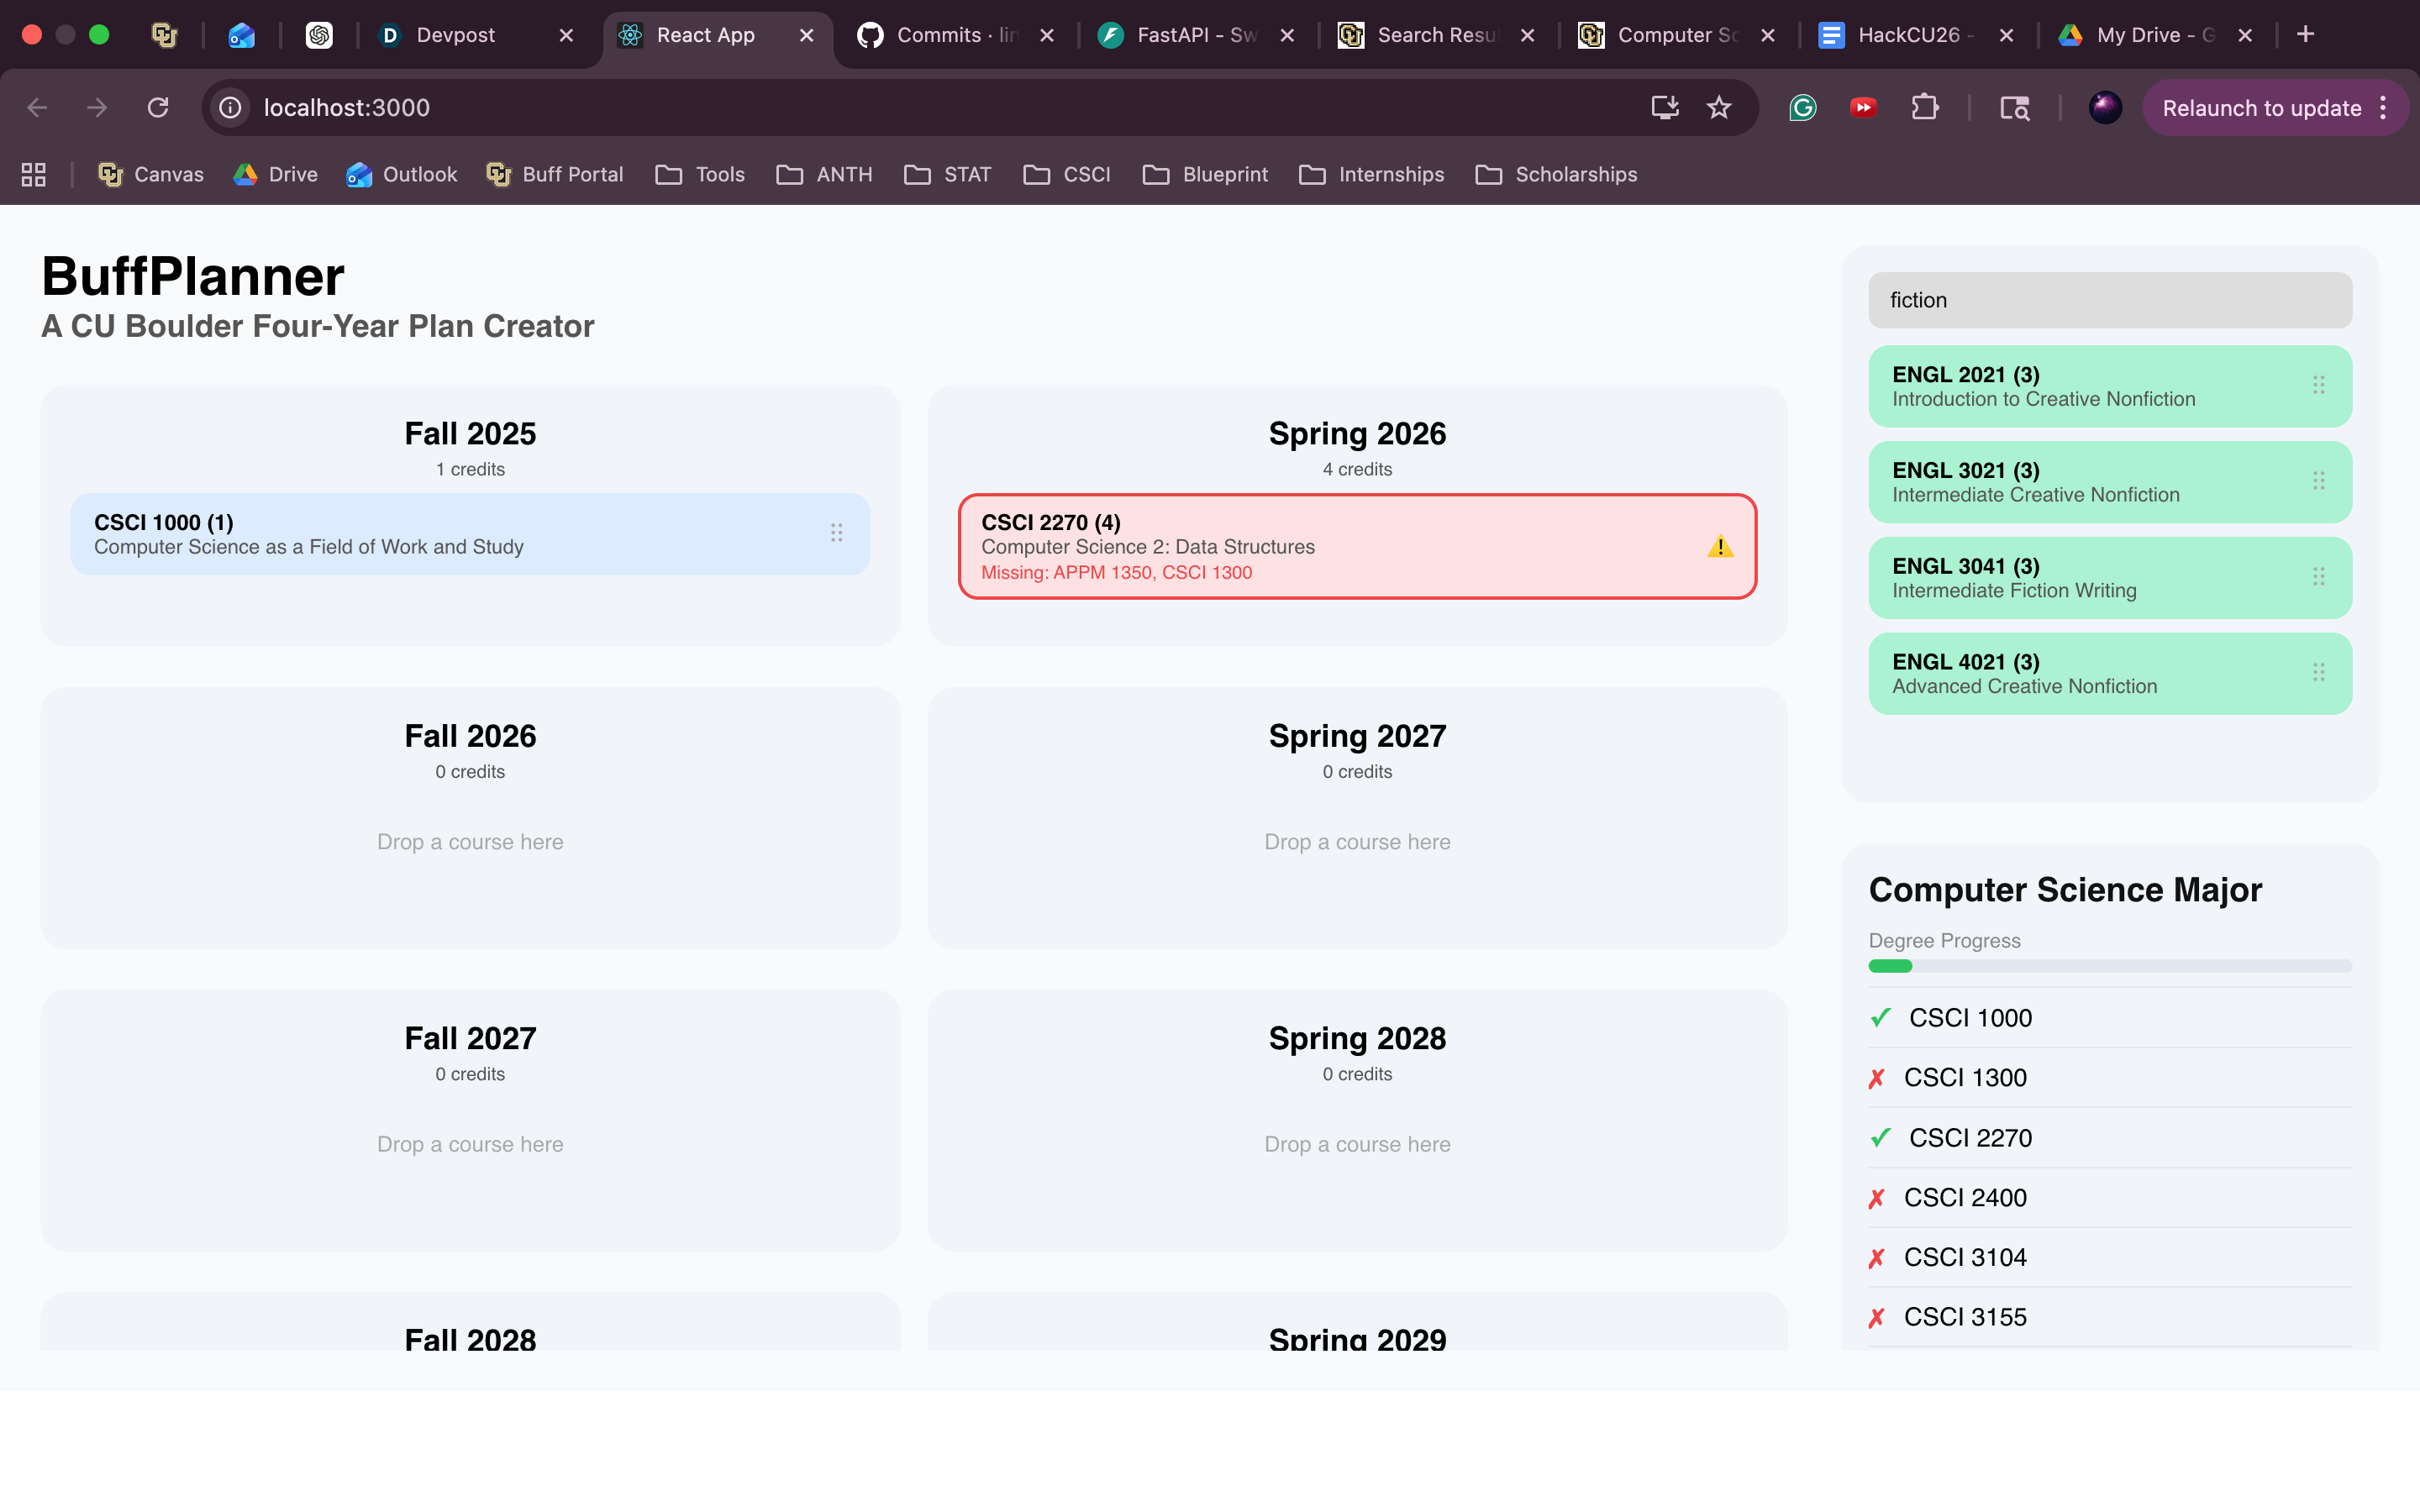The image size is (2420, 1512).
Task: Expand the Scholarships bookmarks folder
Action: [1556, 175]
